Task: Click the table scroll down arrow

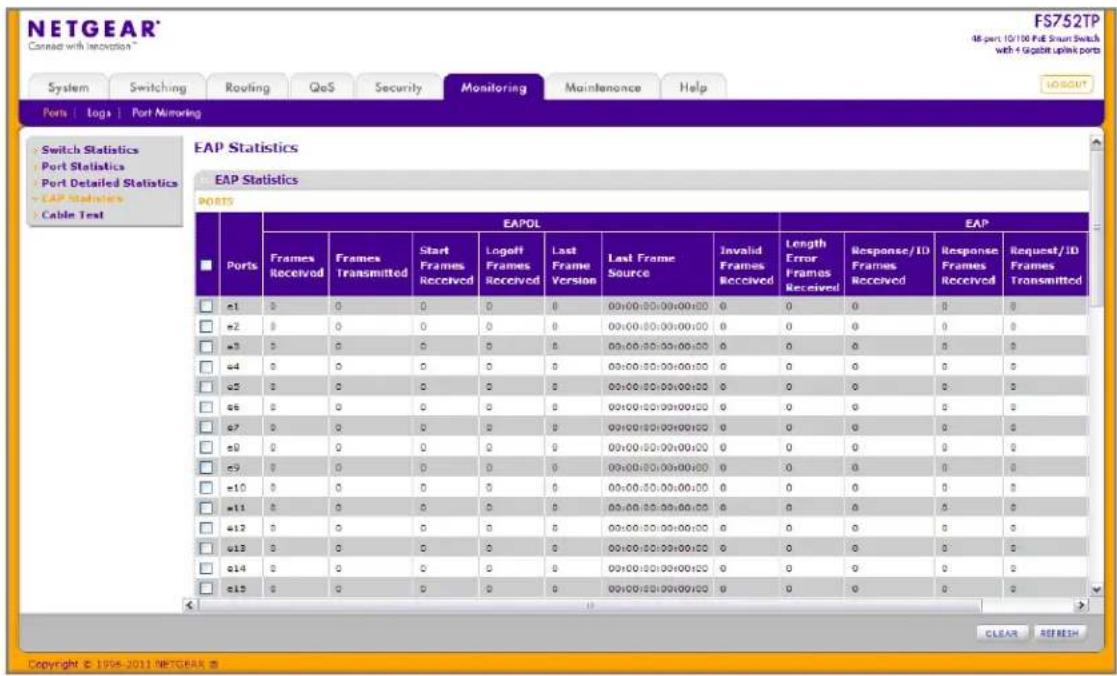Action: pos(1096,590)
